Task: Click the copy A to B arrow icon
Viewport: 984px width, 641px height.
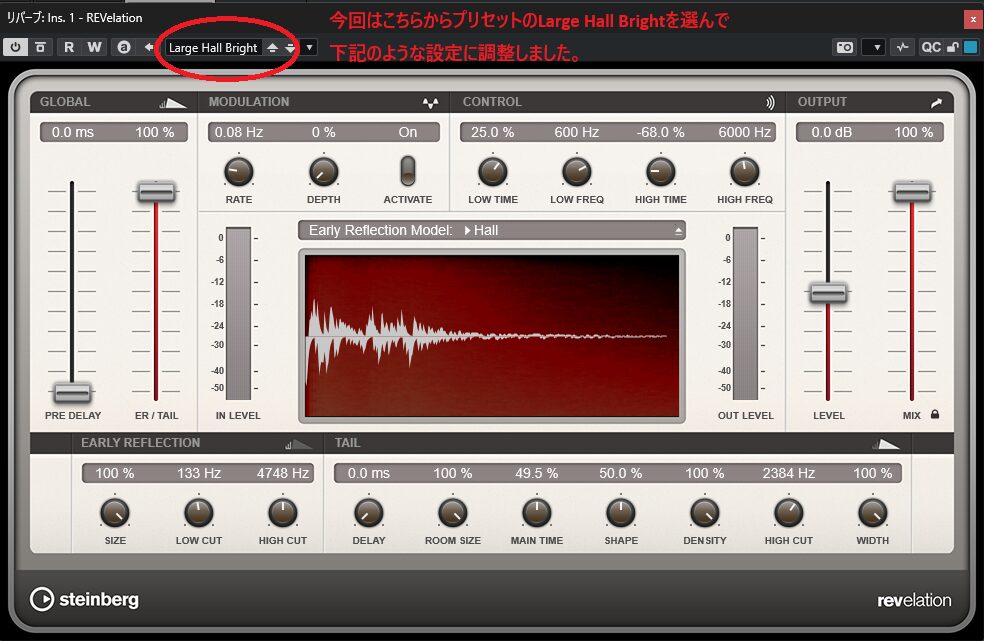Action: coord(148,47)
